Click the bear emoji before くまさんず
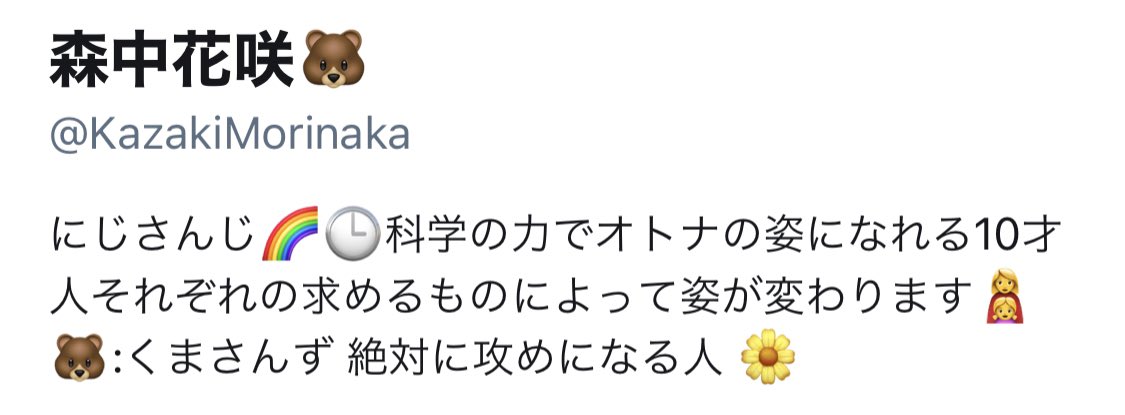The image size is (1125, 415). [x=79, y=357]
